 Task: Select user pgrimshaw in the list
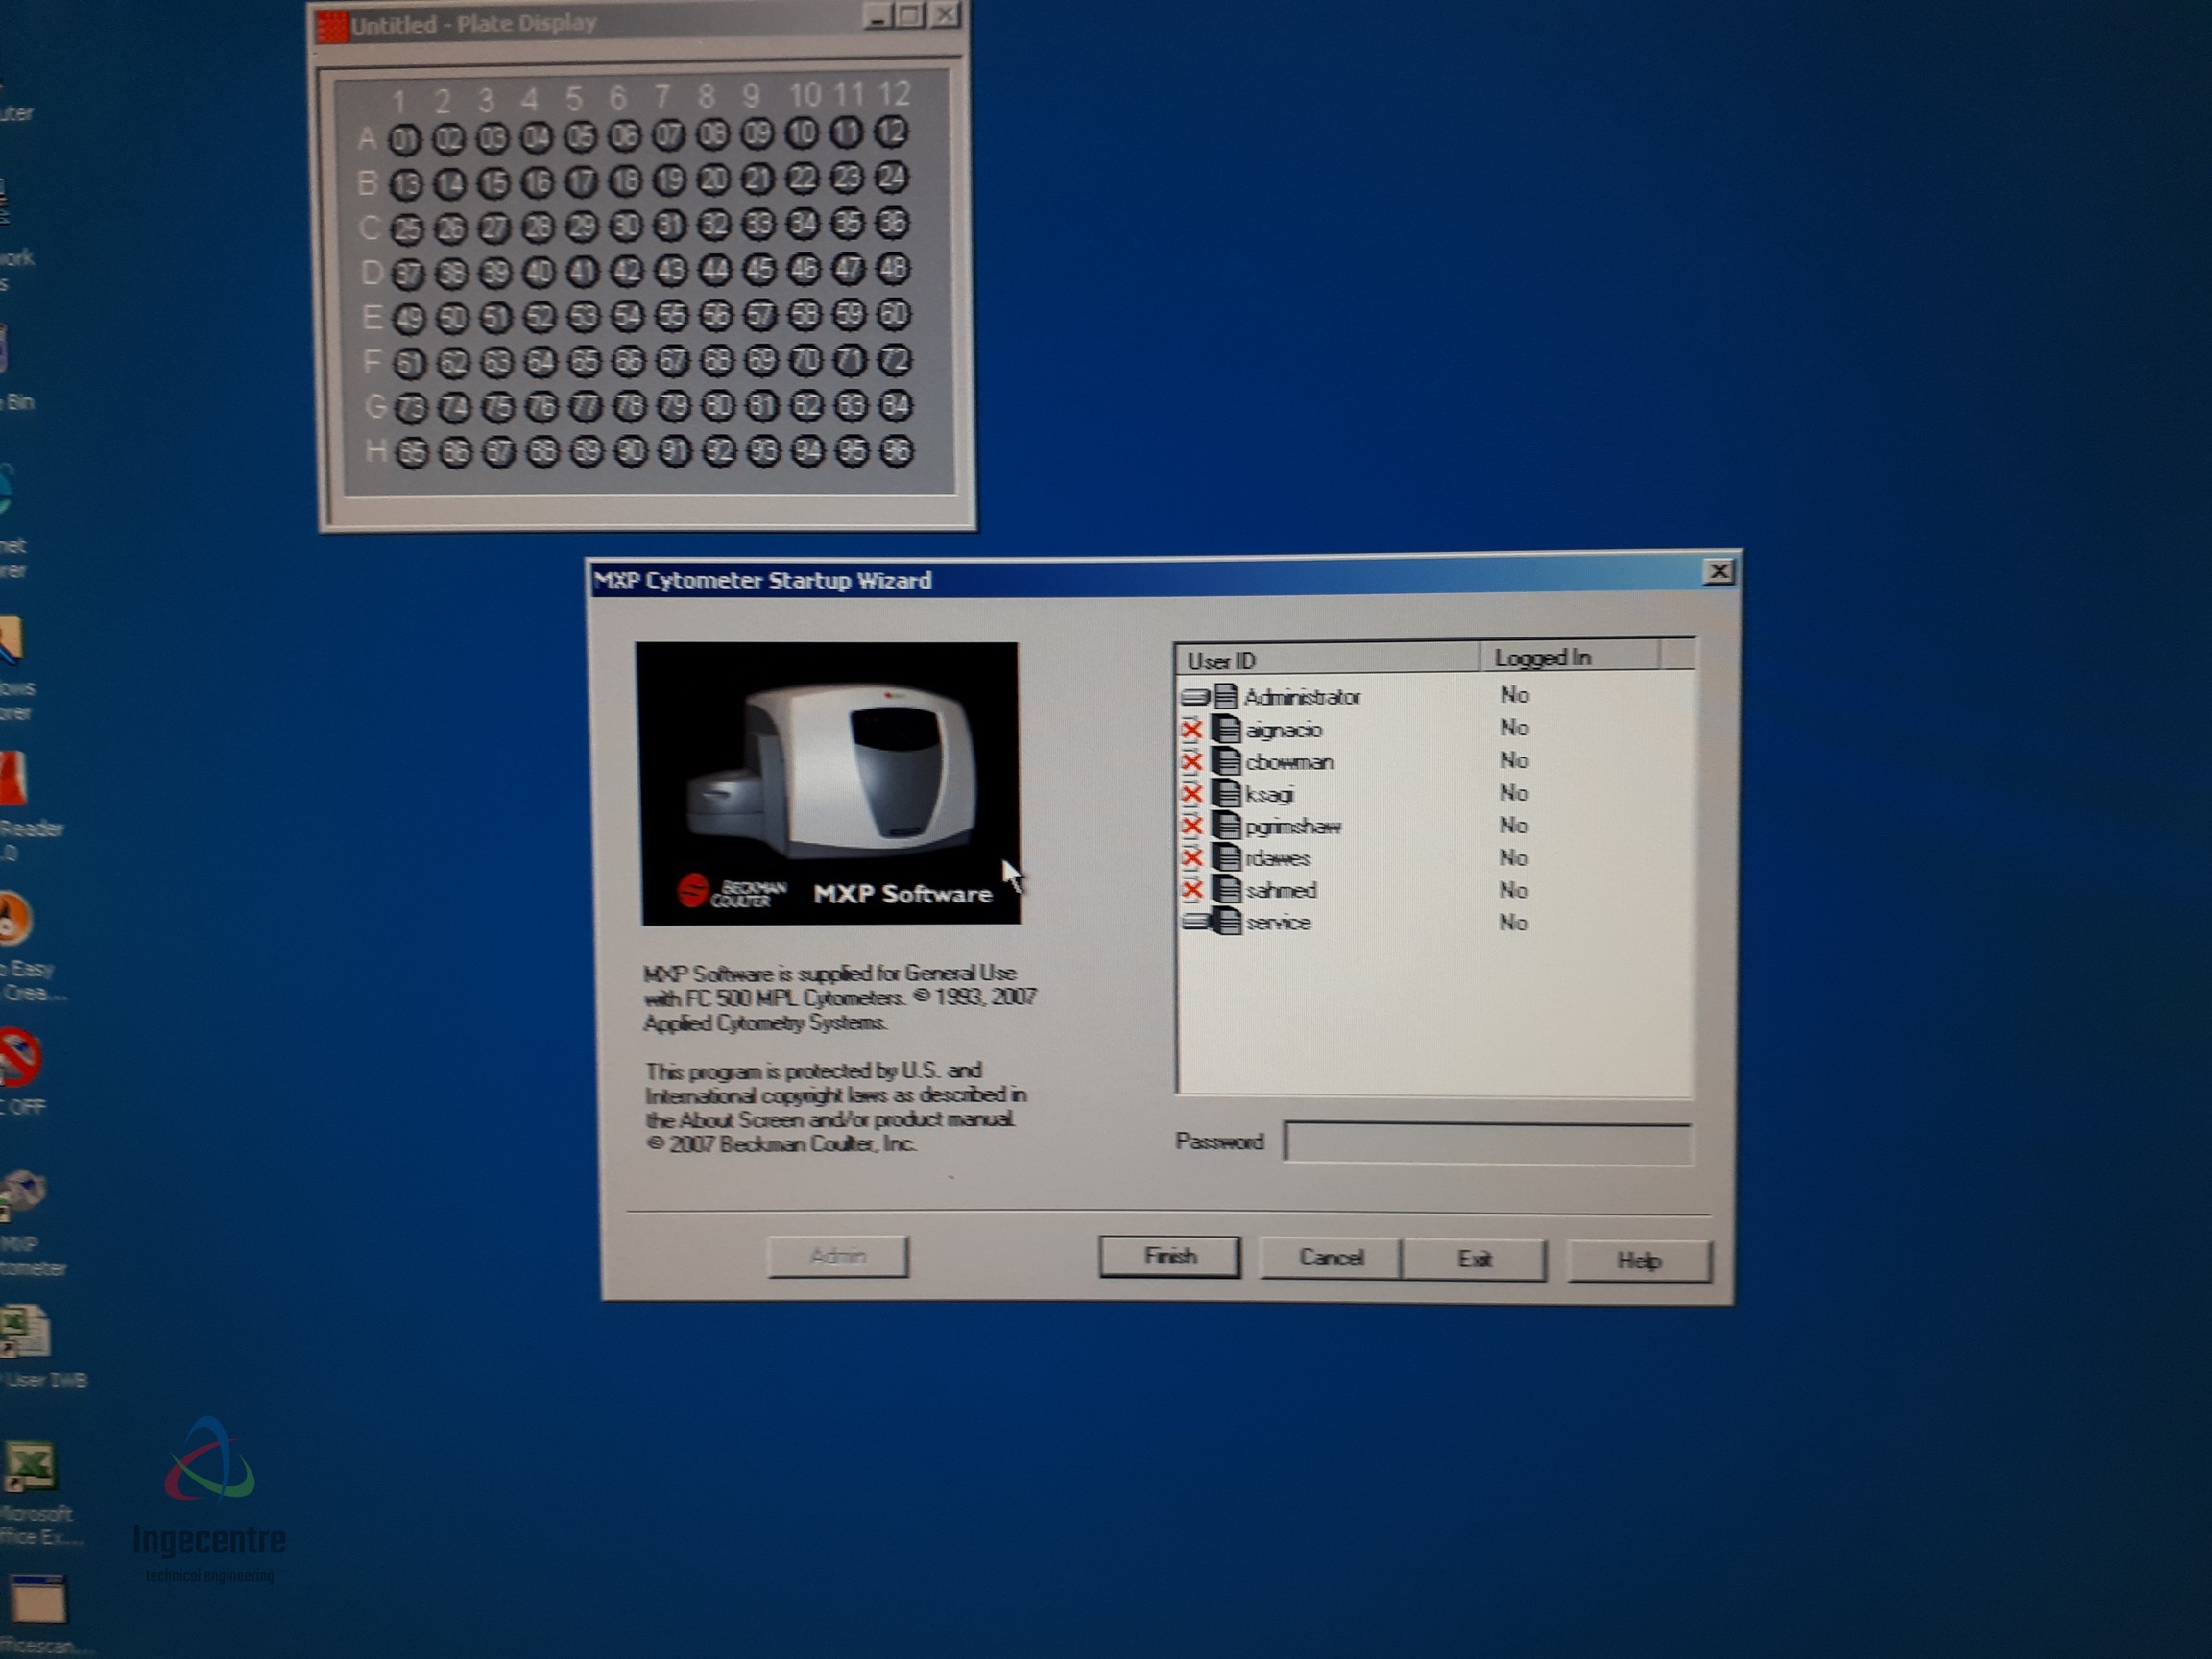coord(1435,826)
